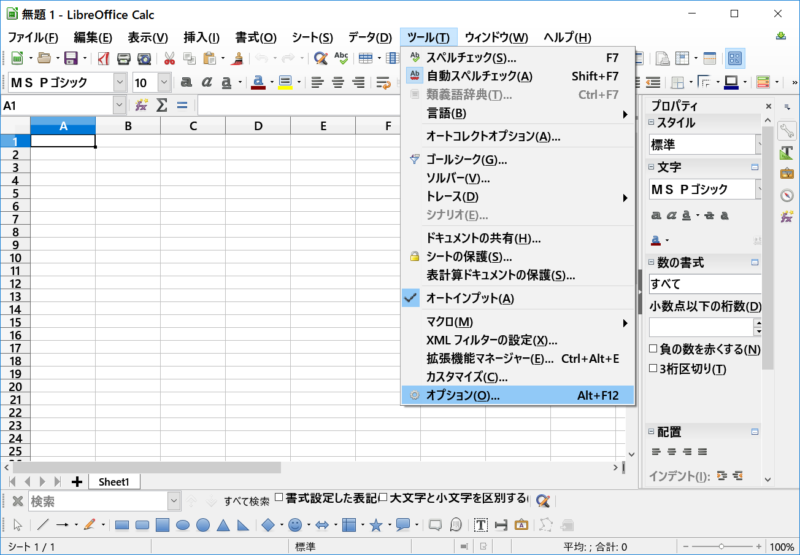Switch to the Sheet1 tab
Viewport: 800px width, 555px height.
(x=114, y=482)
